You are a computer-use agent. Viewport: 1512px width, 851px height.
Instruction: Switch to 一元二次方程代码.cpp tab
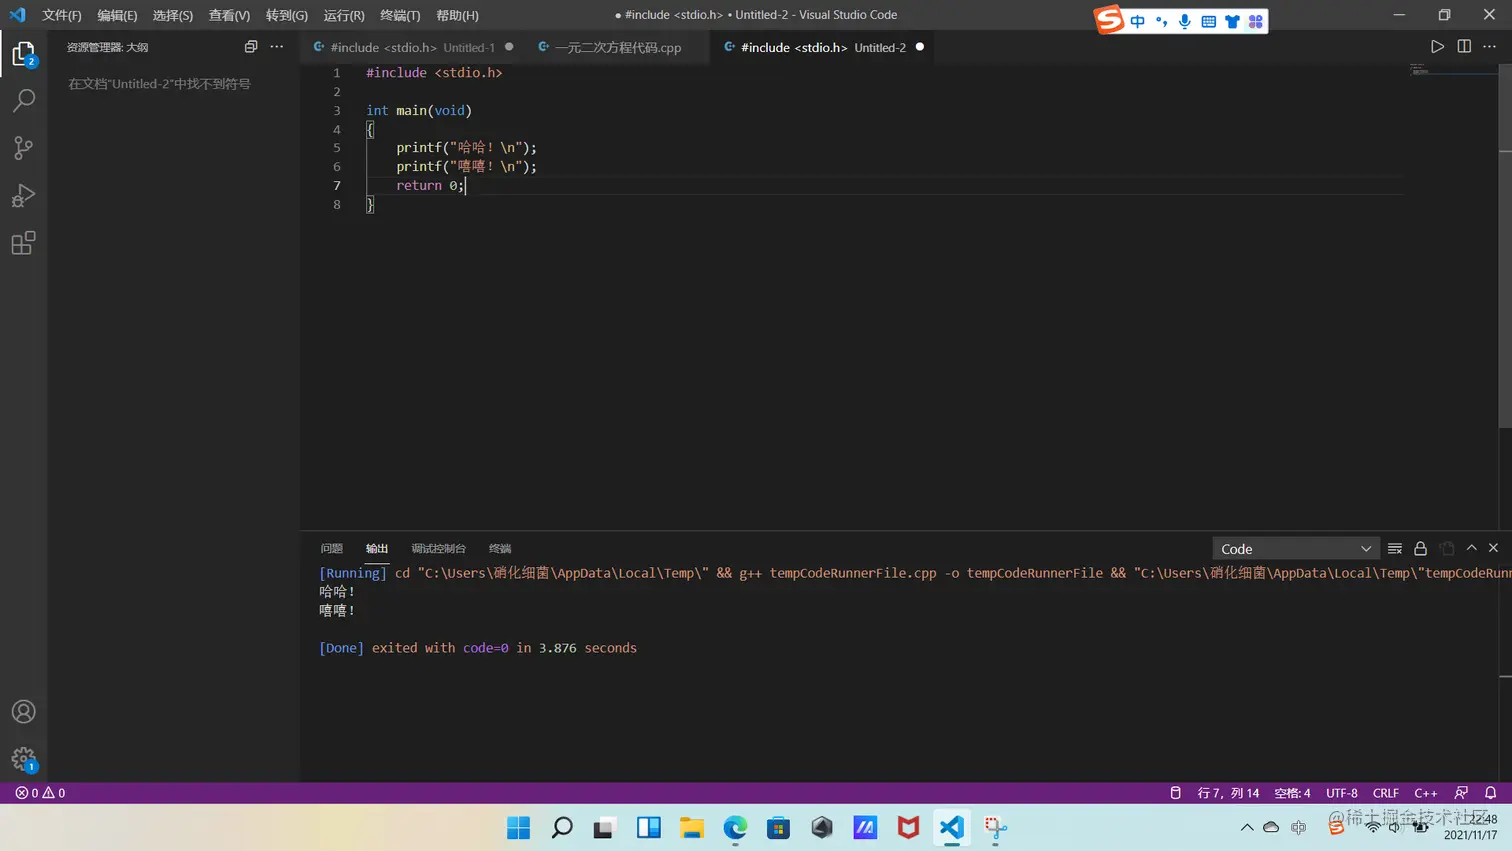[x=617, y=47]
